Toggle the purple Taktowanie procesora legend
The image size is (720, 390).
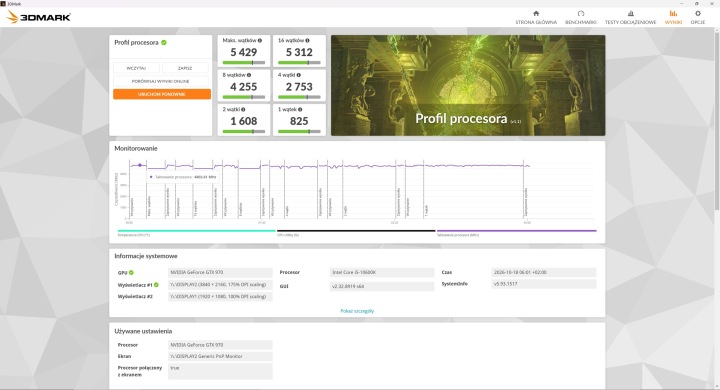click(x=517, y=232)
